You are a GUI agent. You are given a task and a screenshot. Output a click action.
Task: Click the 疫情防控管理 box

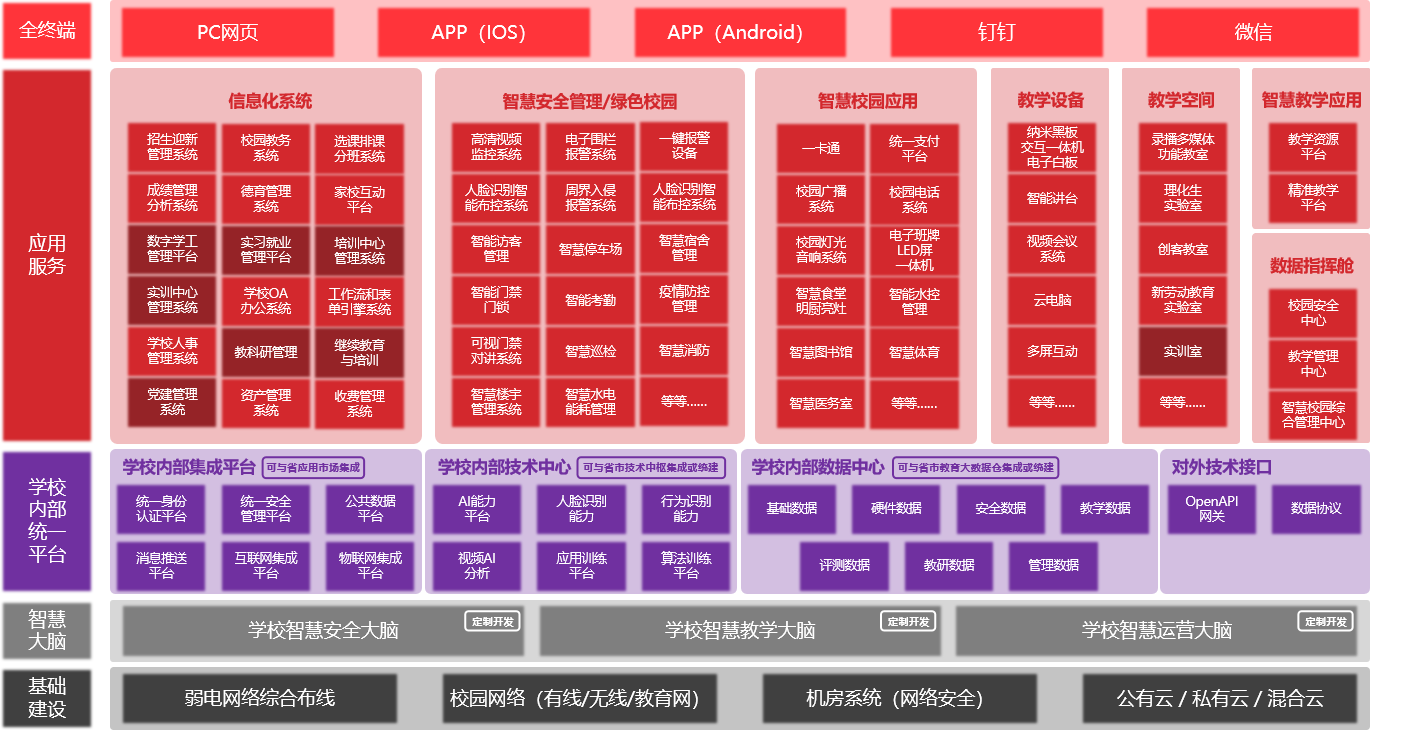tap(684, 299)
